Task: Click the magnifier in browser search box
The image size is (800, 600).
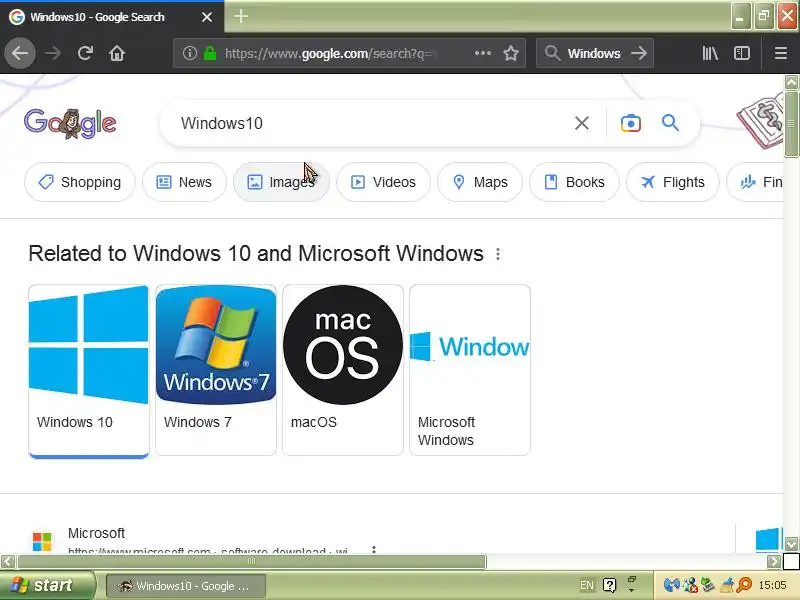Action: (x=552, y=53)
